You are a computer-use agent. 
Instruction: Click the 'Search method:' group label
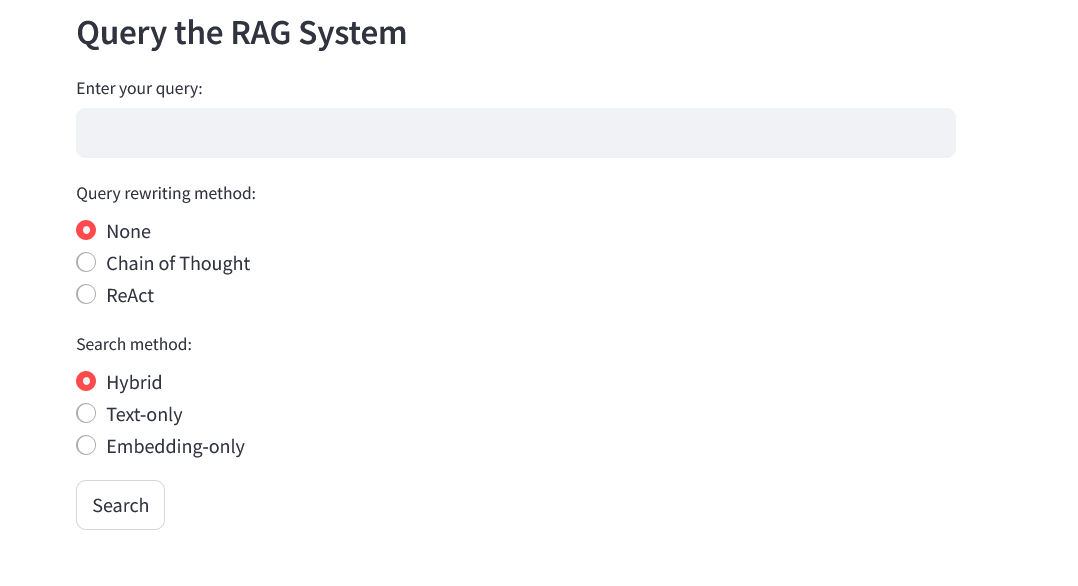(134, 344)
